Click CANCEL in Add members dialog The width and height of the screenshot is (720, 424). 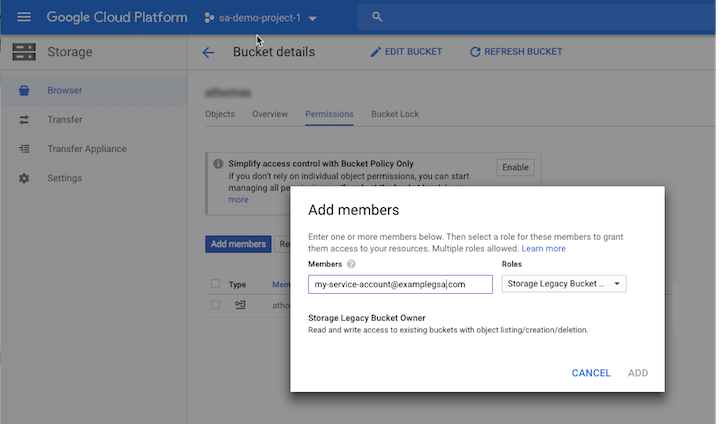click(x=591, y=373)
